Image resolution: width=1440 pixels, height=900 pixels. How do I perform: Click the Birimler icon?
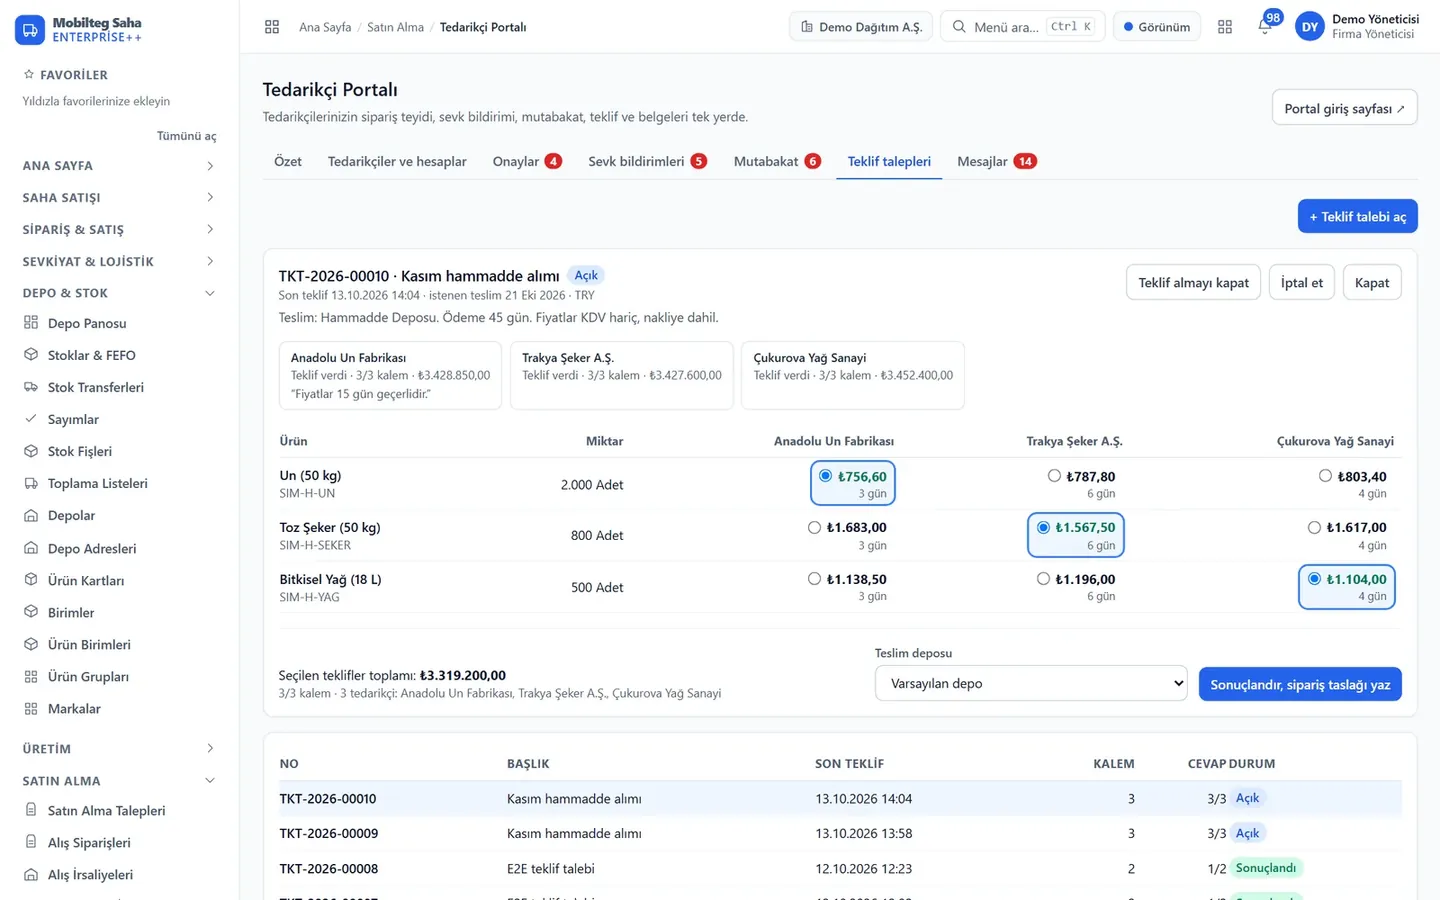tap(31, 612)
